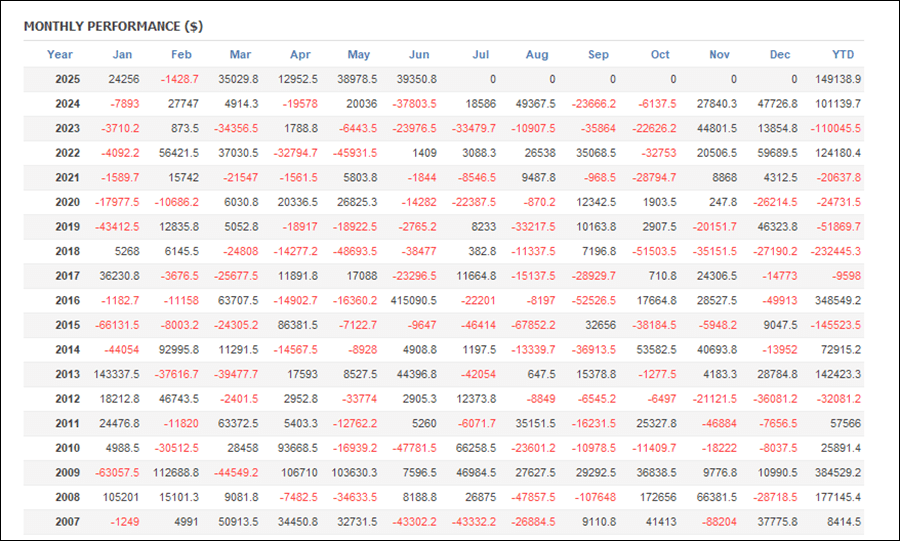This screenshot has width=900, height=541.
Task: Select the 2022 year row label
Action: (x=68, y=153)
